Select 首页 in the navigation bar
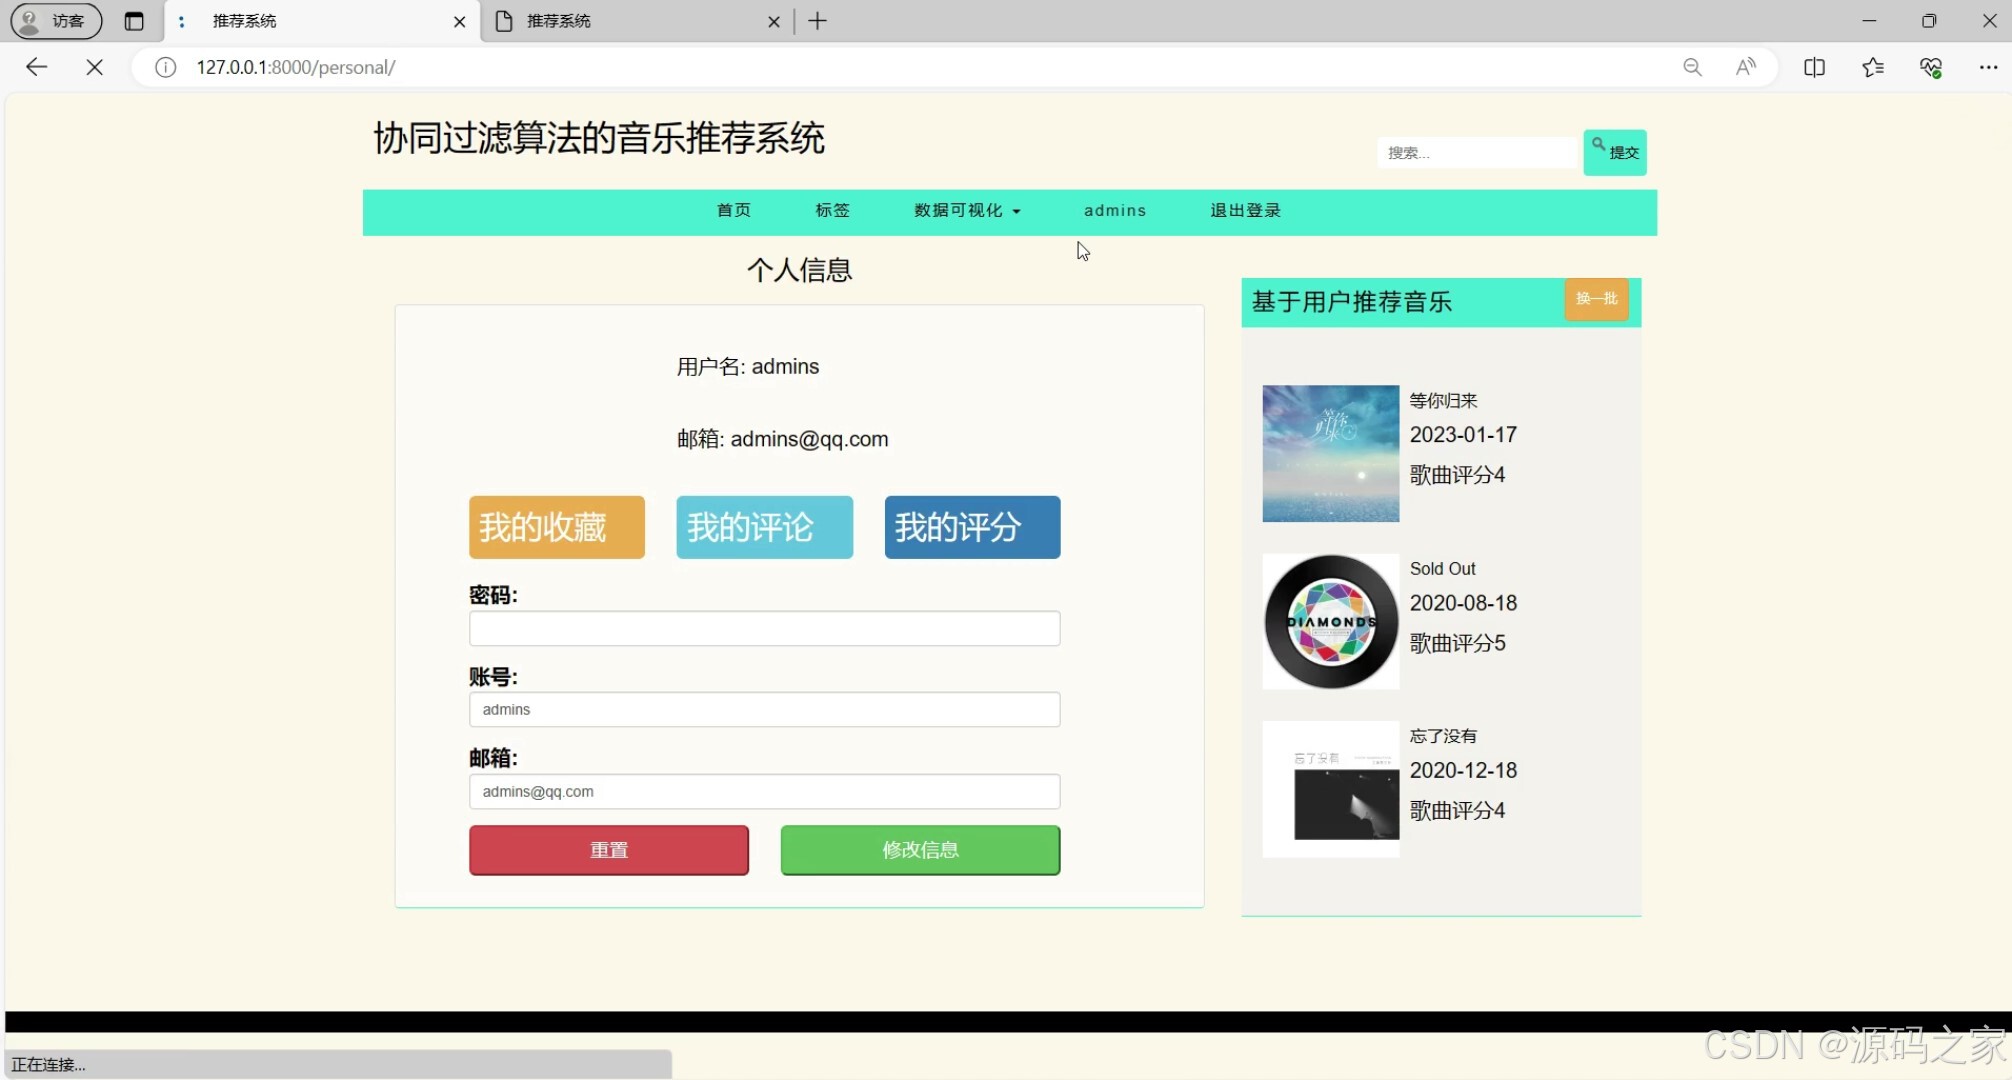Viewport: 2012px width, 1080px height. [733, 211]
